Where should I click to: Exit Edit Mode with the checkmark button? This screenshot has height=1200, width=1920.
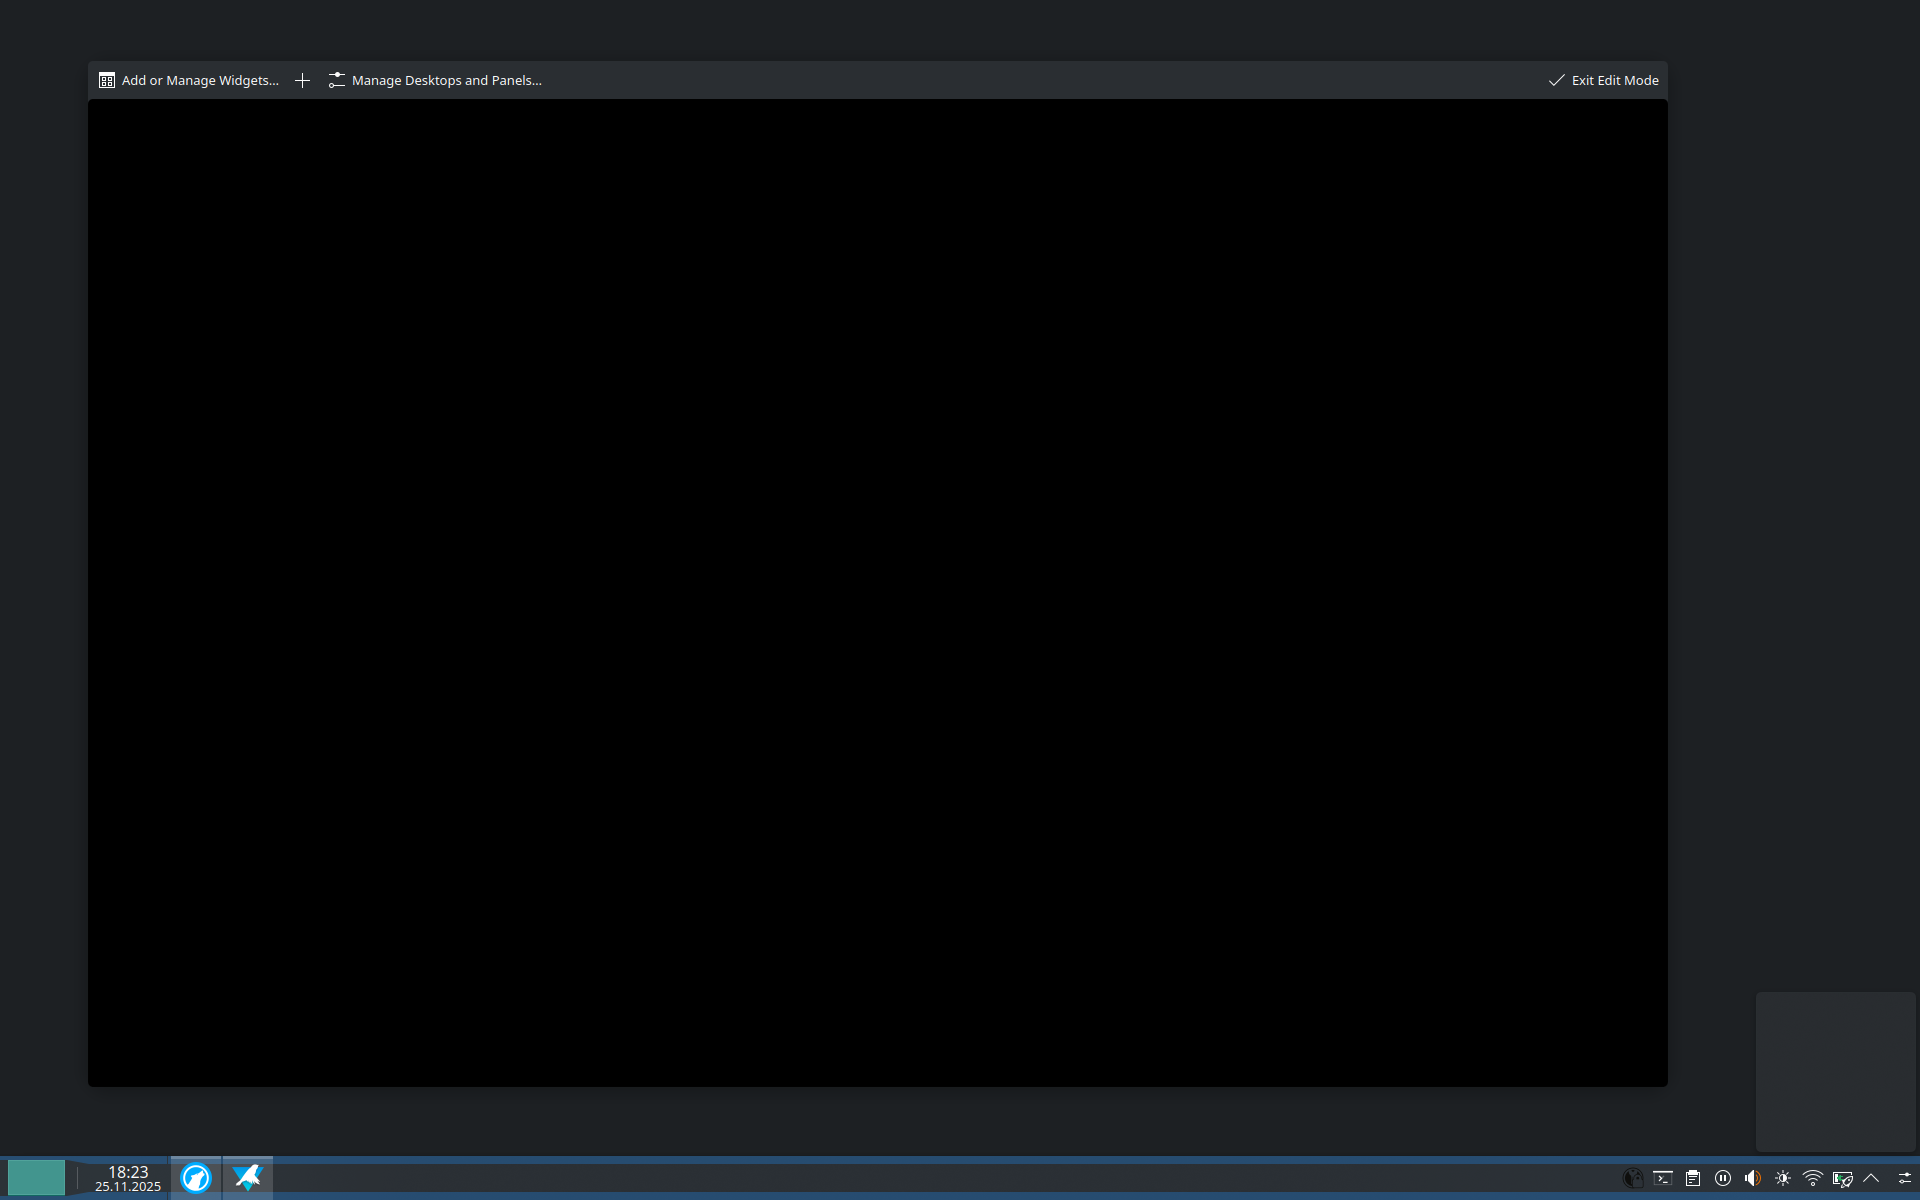click(x=1603, y=80)
